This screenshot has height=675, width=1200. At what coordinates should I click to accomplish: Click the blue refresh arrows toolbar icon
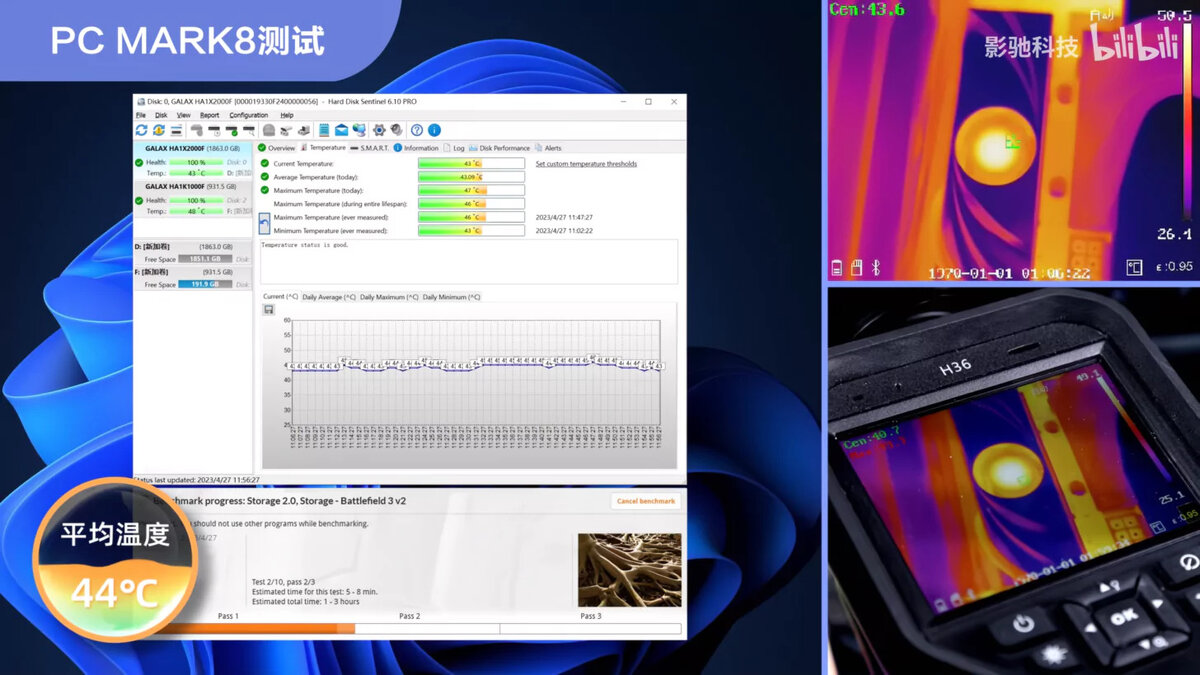coord(141,130)
